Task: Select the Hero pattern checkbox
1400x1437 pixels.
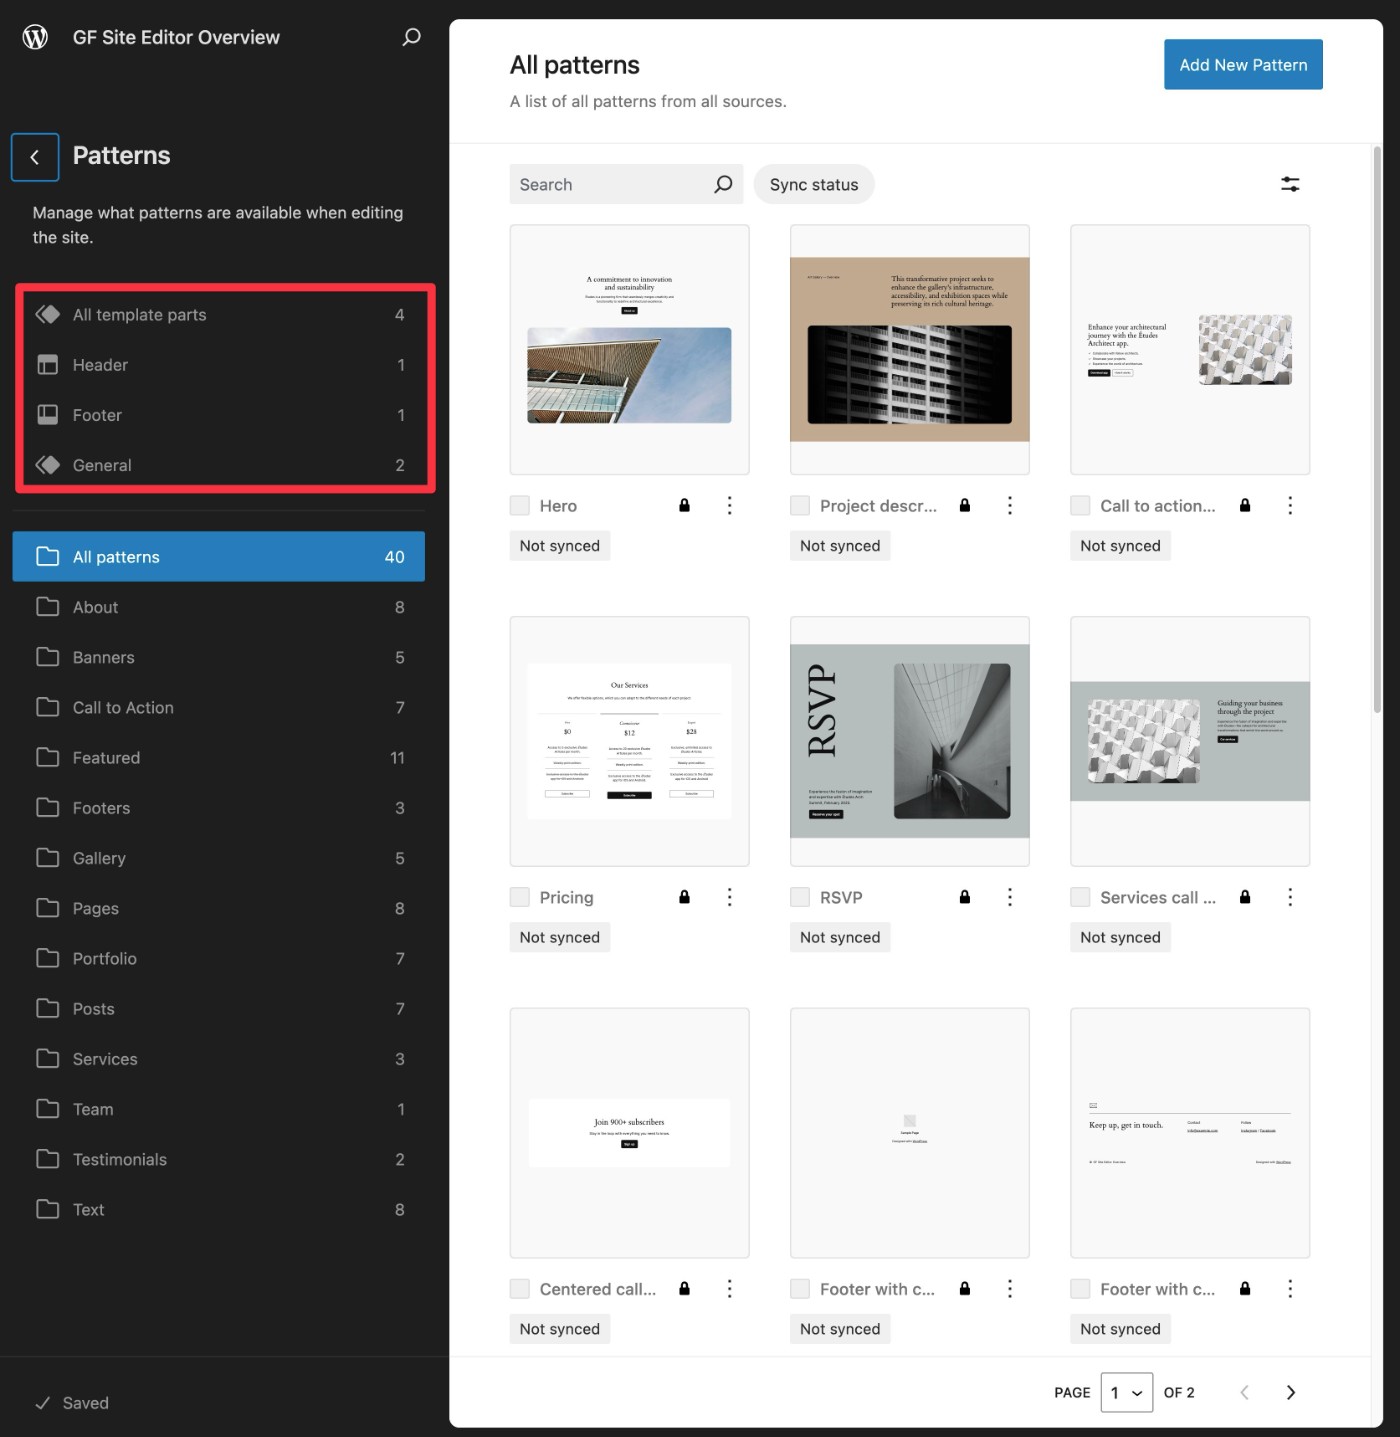Action: point(519,506)
